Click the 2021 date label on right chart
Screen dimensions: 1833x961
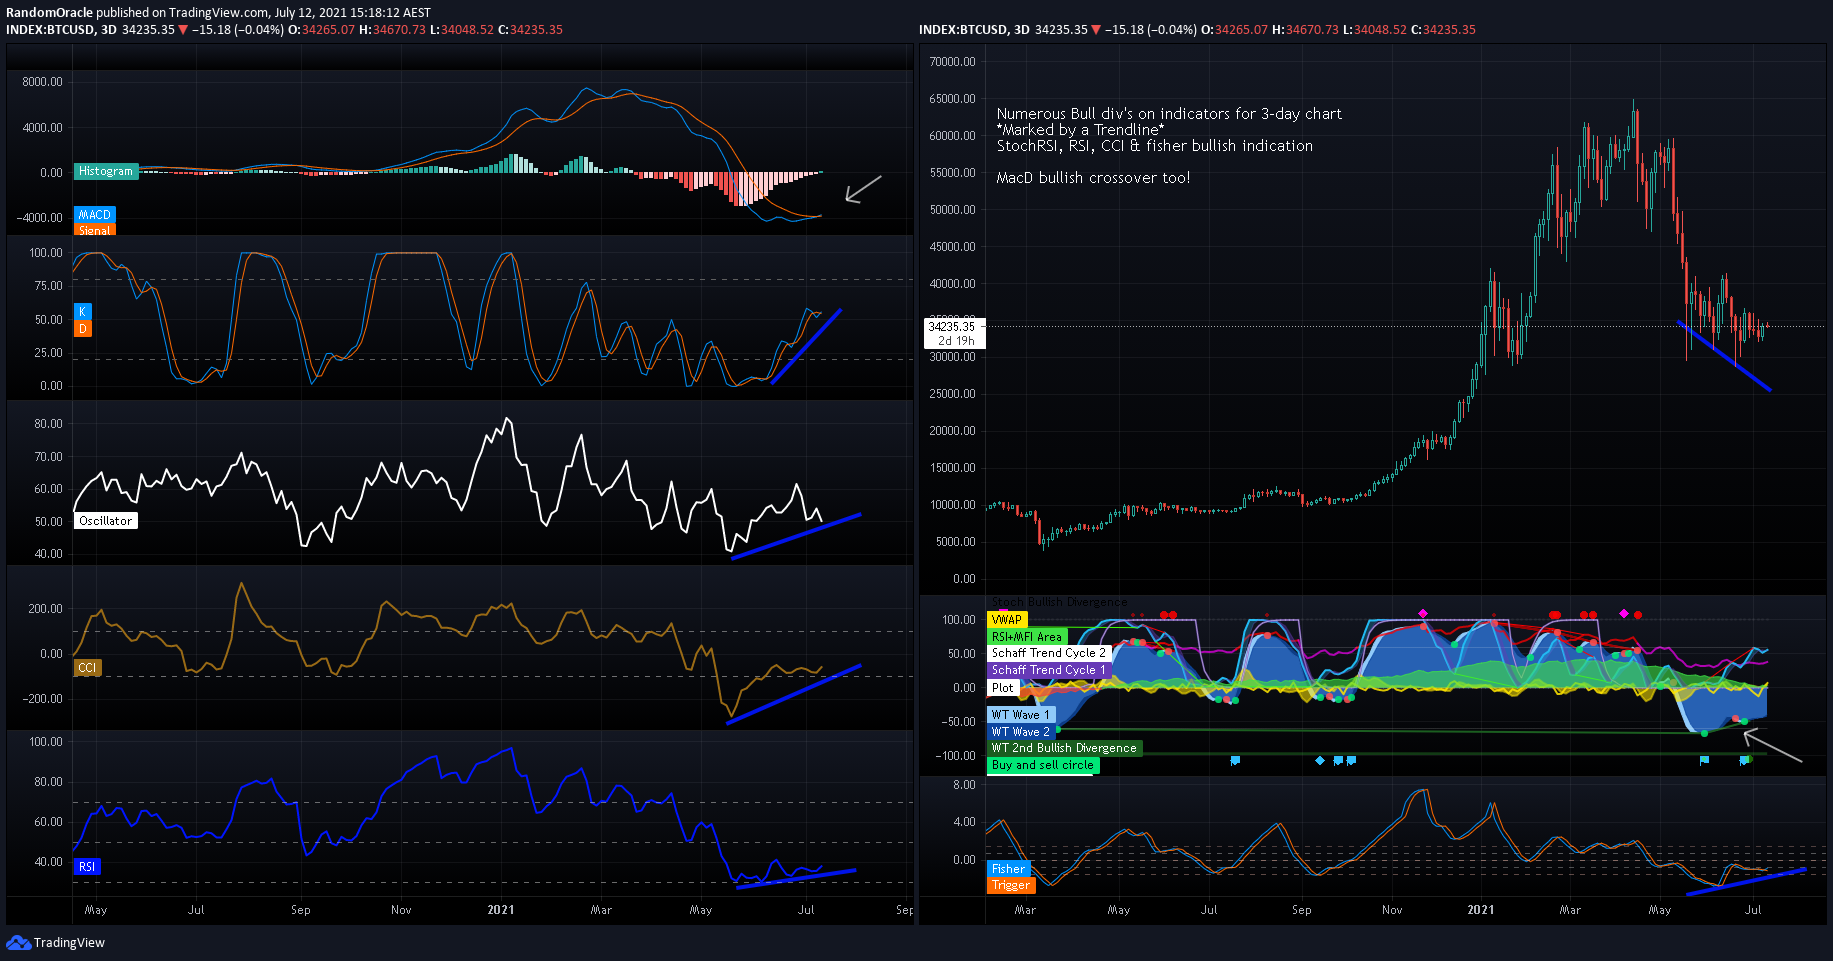1481,909
